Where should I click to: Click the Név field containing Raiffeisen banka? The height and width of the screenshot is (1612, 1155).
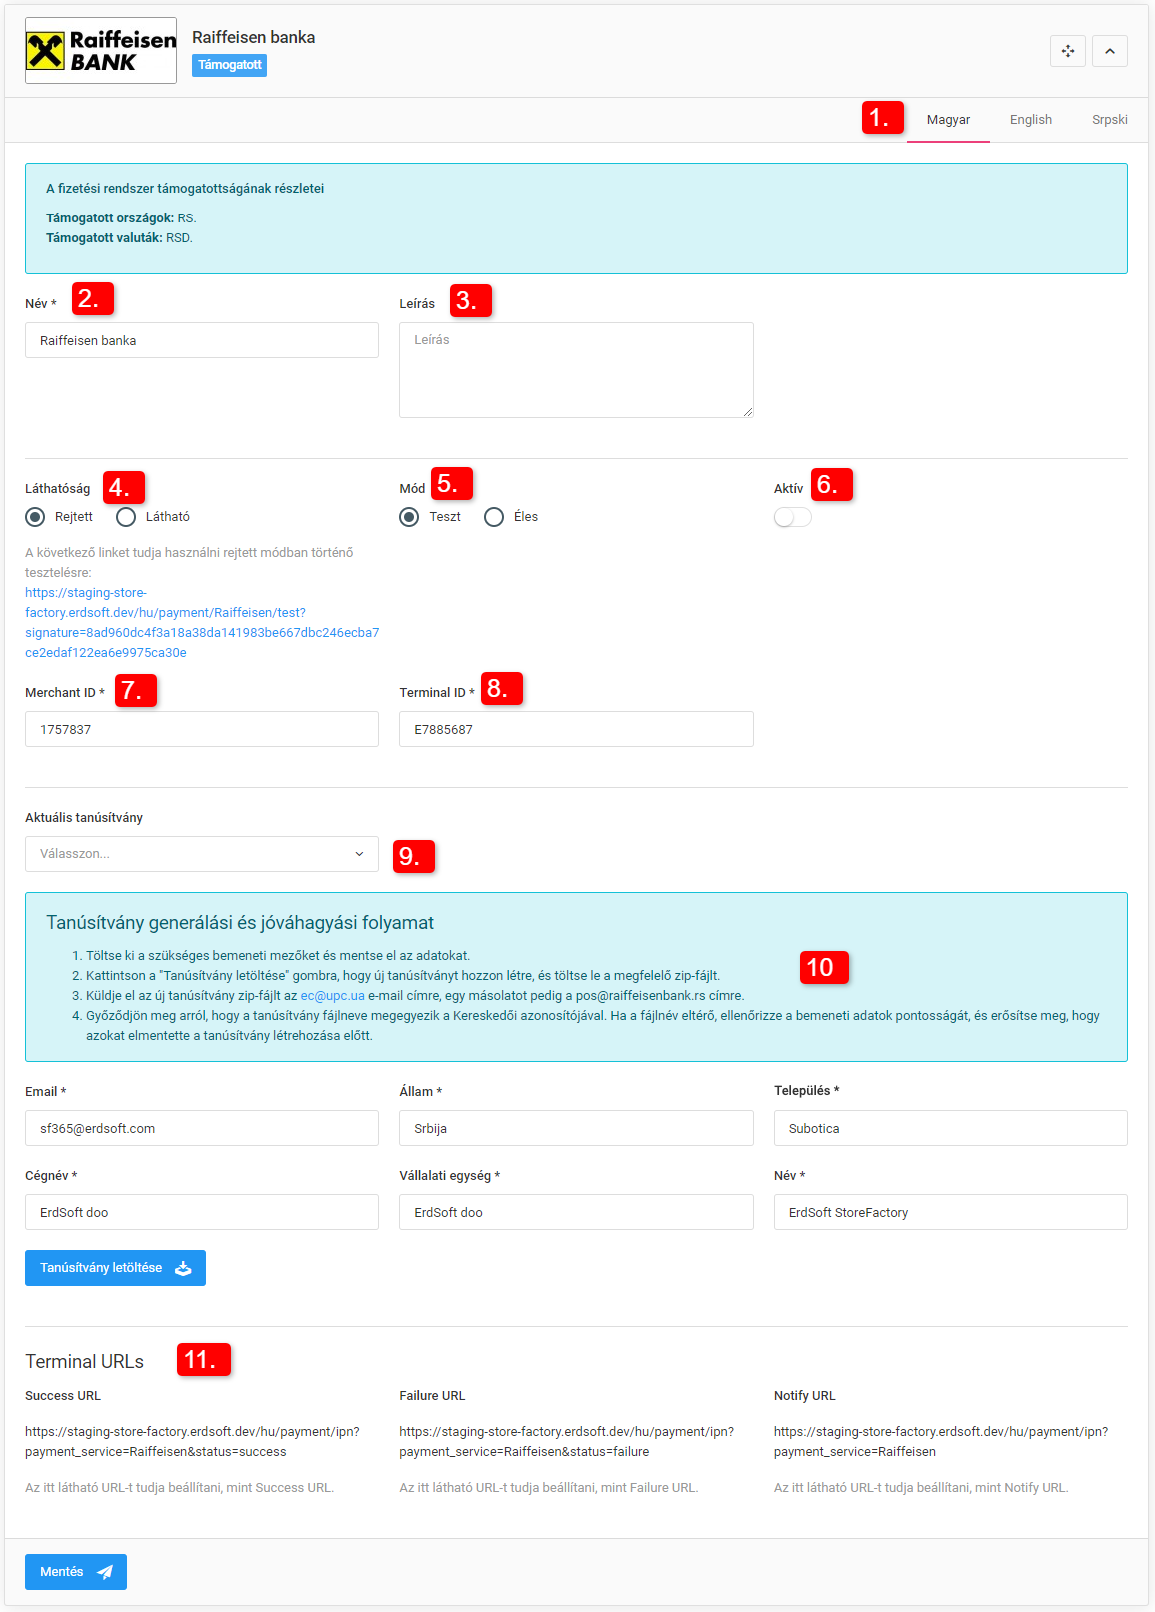pyautogui.click(x=202, y=340)
